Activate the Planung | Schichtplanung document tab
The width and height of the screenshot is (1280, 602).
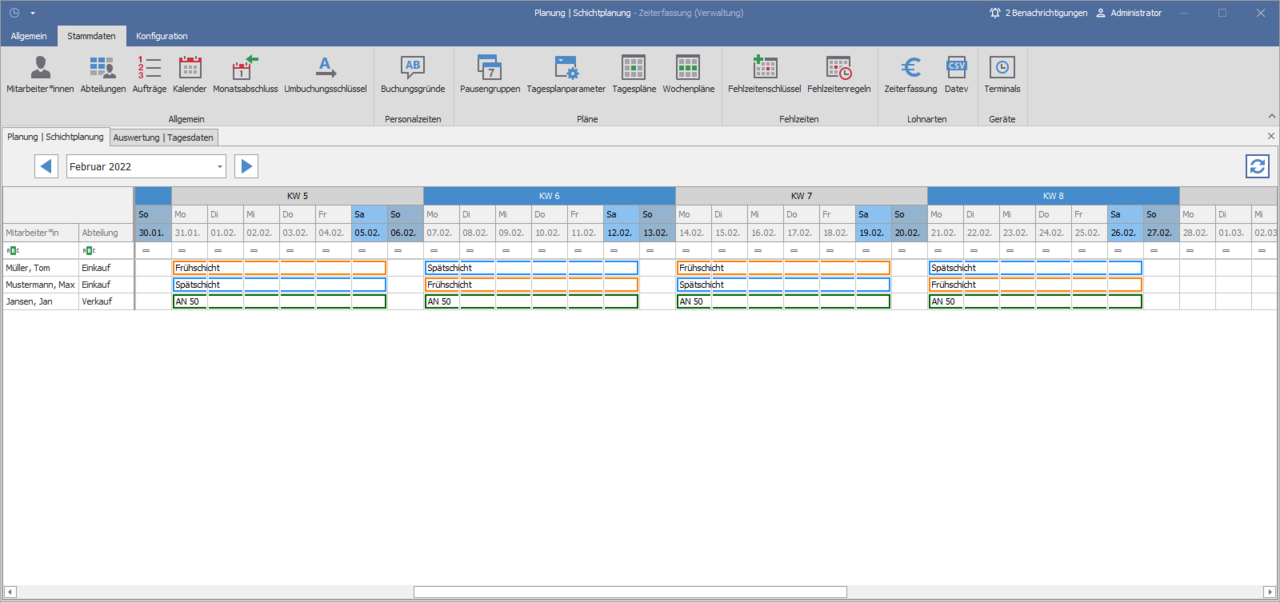(x=55, y=136)
